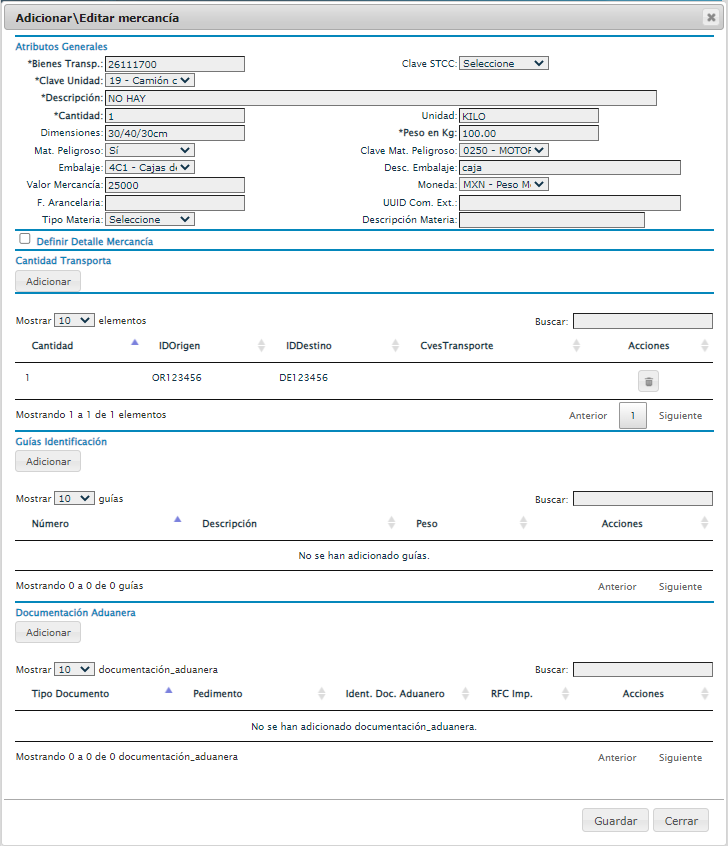Screen dimensions: 728x846
Task: Focus the Bienes Transp. field
Action: point(175,64)
